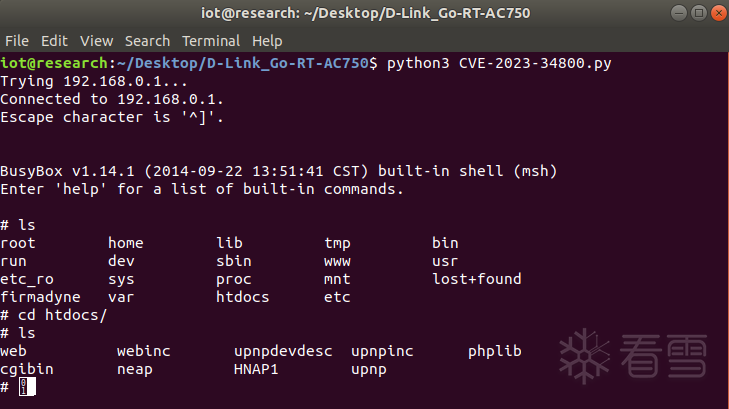The height and width of the screenshot is (409, 729).
Task: Open the Help menu
Action: (267, 41)
